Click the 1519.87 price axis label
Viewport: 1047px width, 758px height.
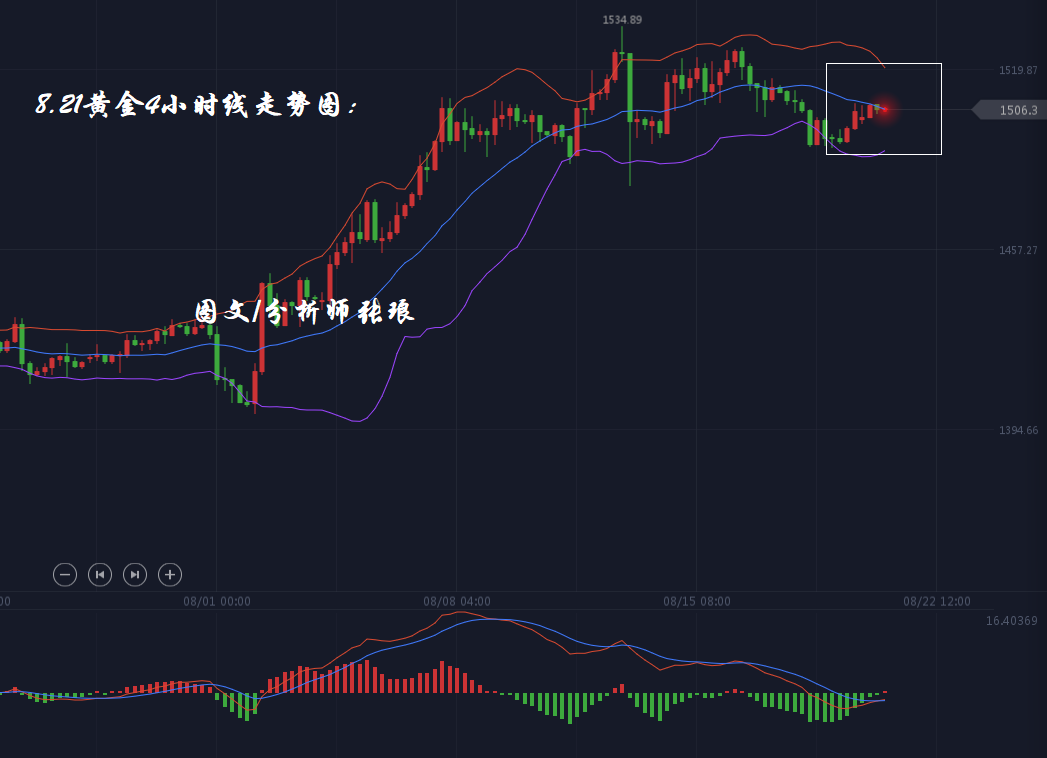(1018, 70)
